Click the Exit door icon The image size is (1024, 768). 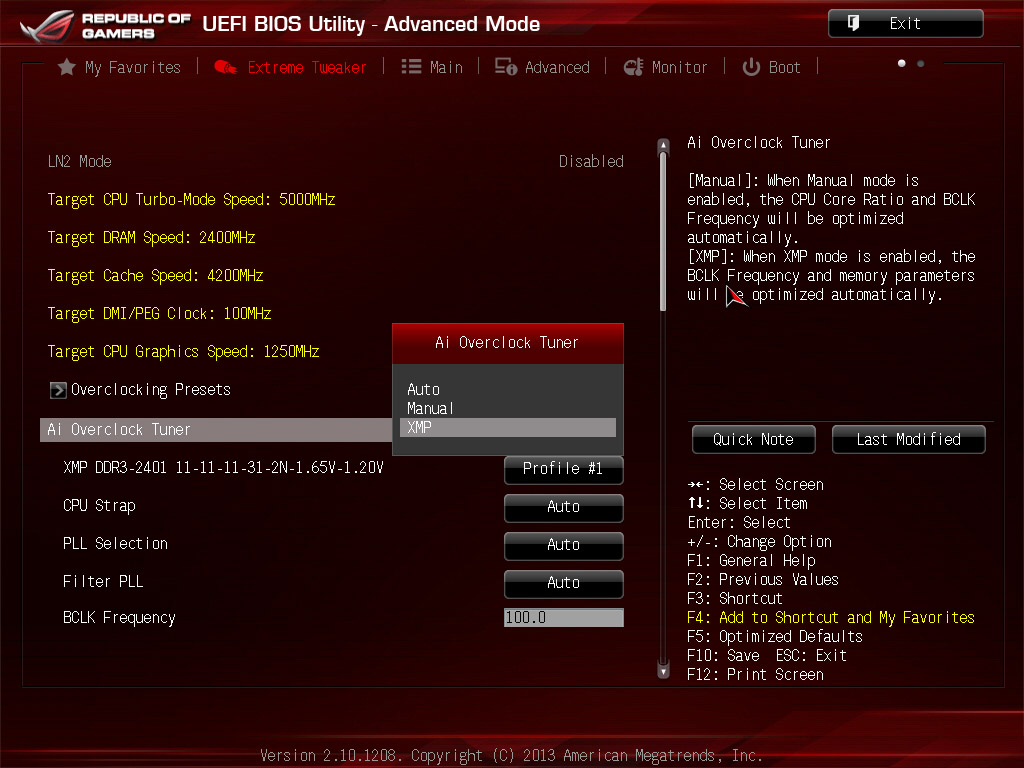(x=853, y=24)
